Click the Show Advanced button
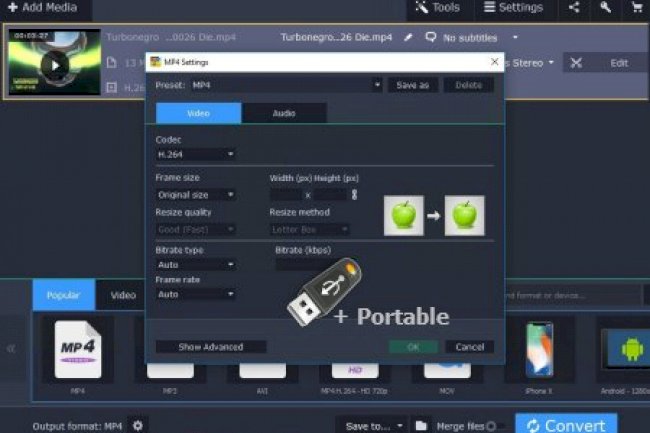The height and width of the screenshot is (433, 650). click(x=211, y=347)
